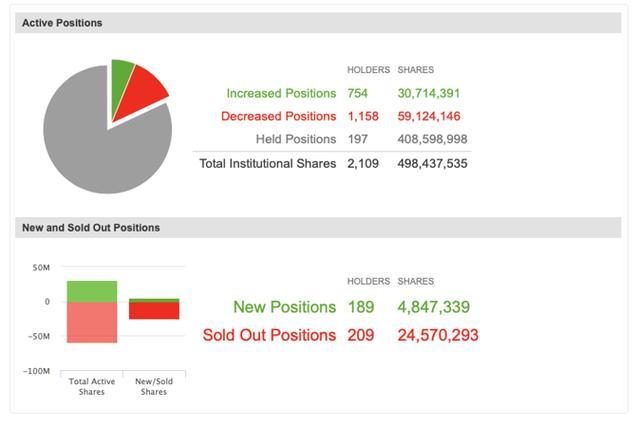Click the Sold Out Positions label
This screenshot has width=640, height=426.
point(269,335)
